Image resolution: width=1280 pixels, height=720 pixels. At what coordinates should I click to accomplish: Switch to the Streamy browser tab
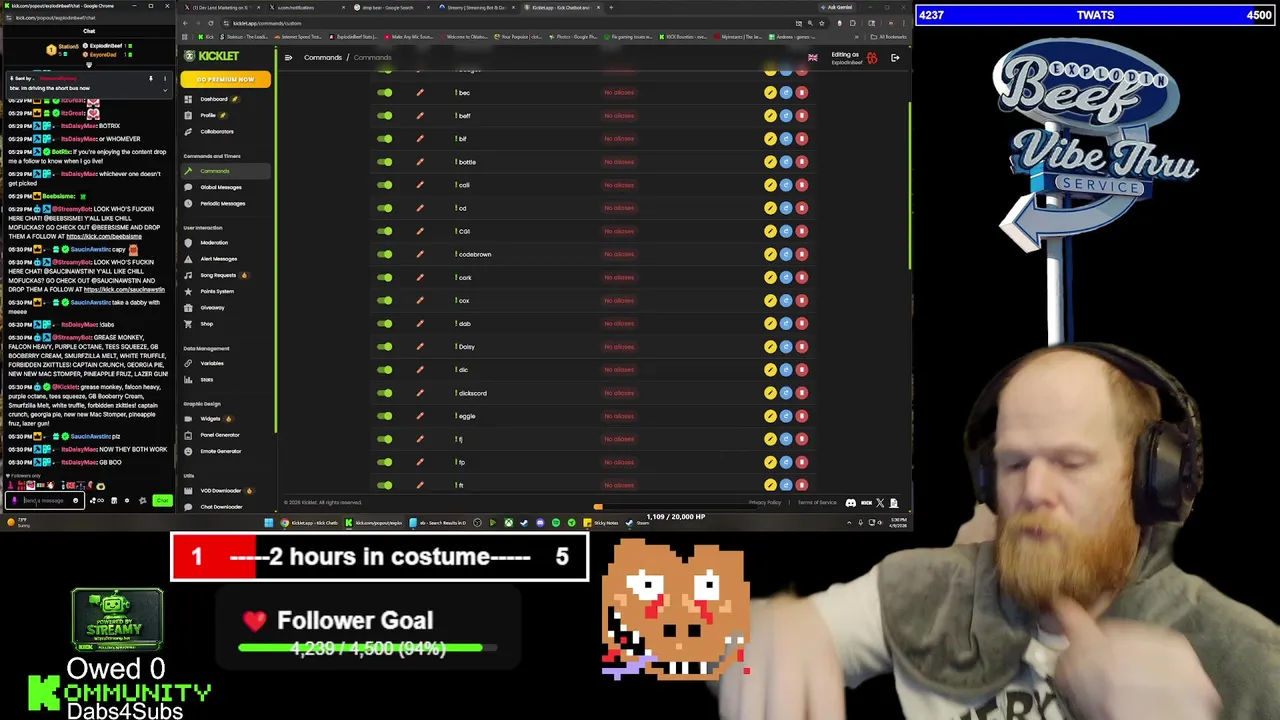[x=478, y=7]
